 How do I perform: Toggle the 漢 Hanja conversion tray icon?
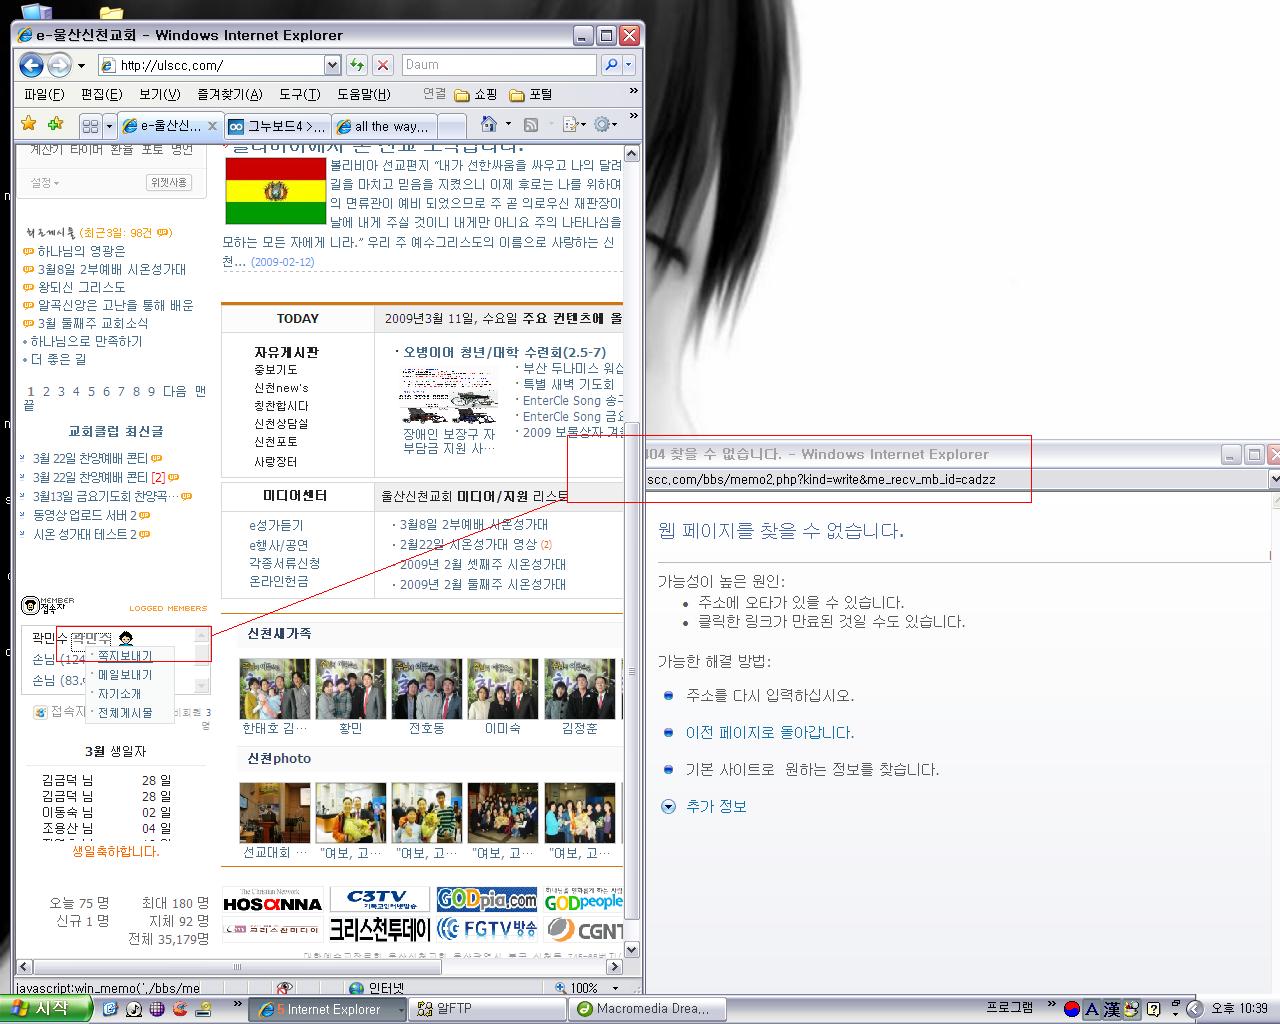(1112, 1010)
